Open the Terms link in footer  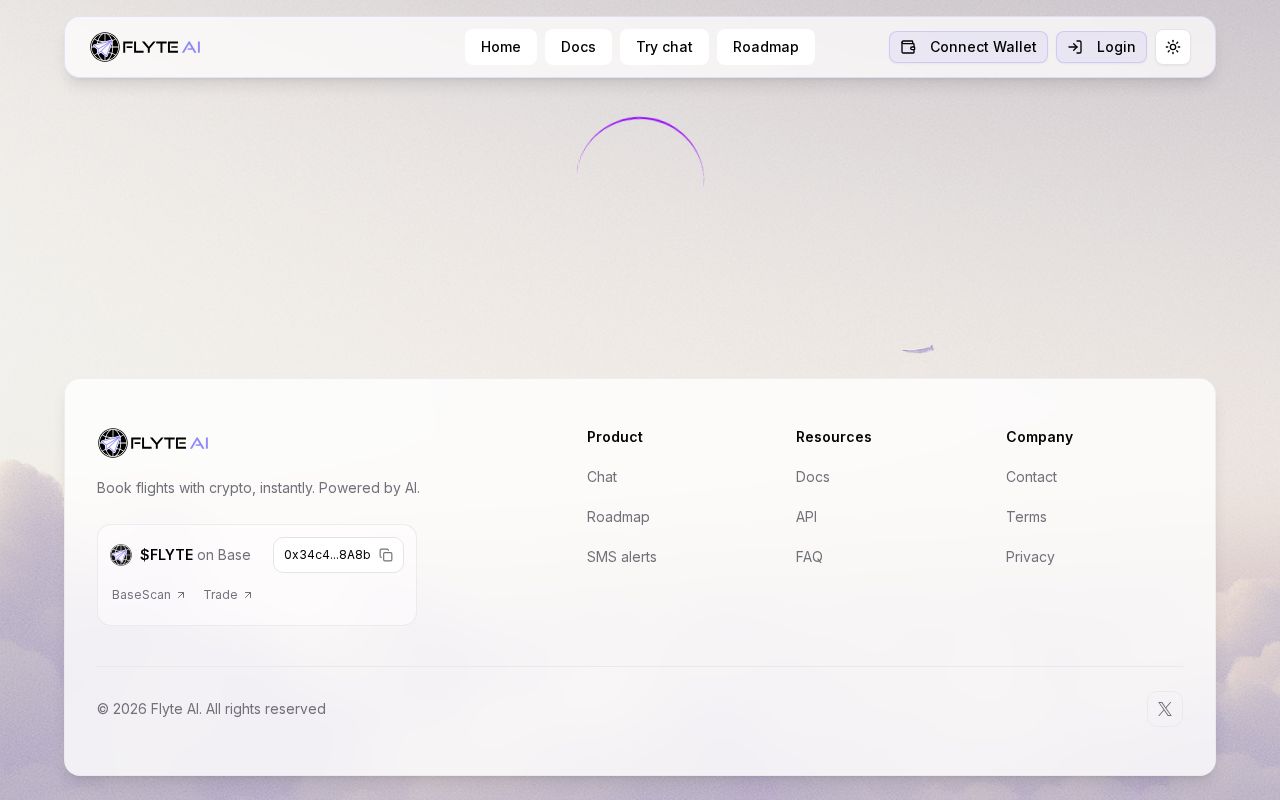pos(1026,517)
